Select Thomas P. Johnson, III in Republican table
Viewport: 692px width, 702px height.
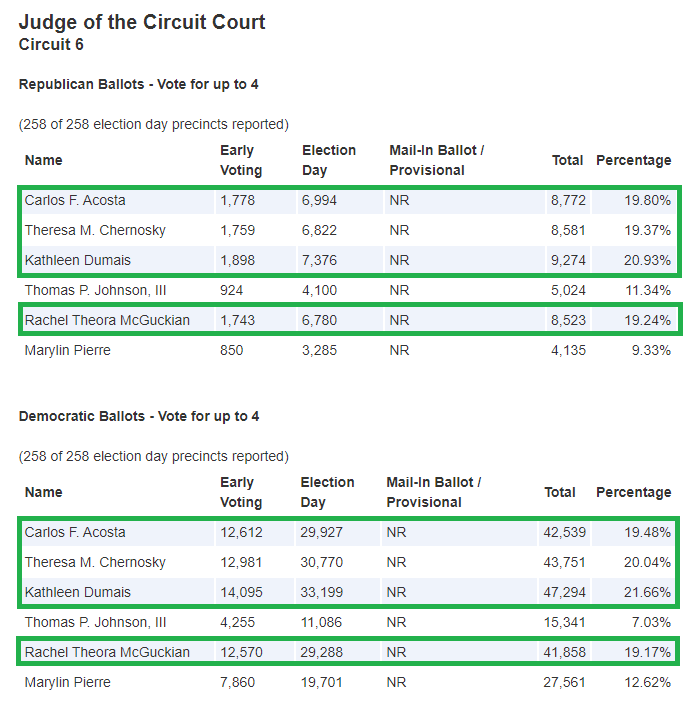tap(95, 290)
